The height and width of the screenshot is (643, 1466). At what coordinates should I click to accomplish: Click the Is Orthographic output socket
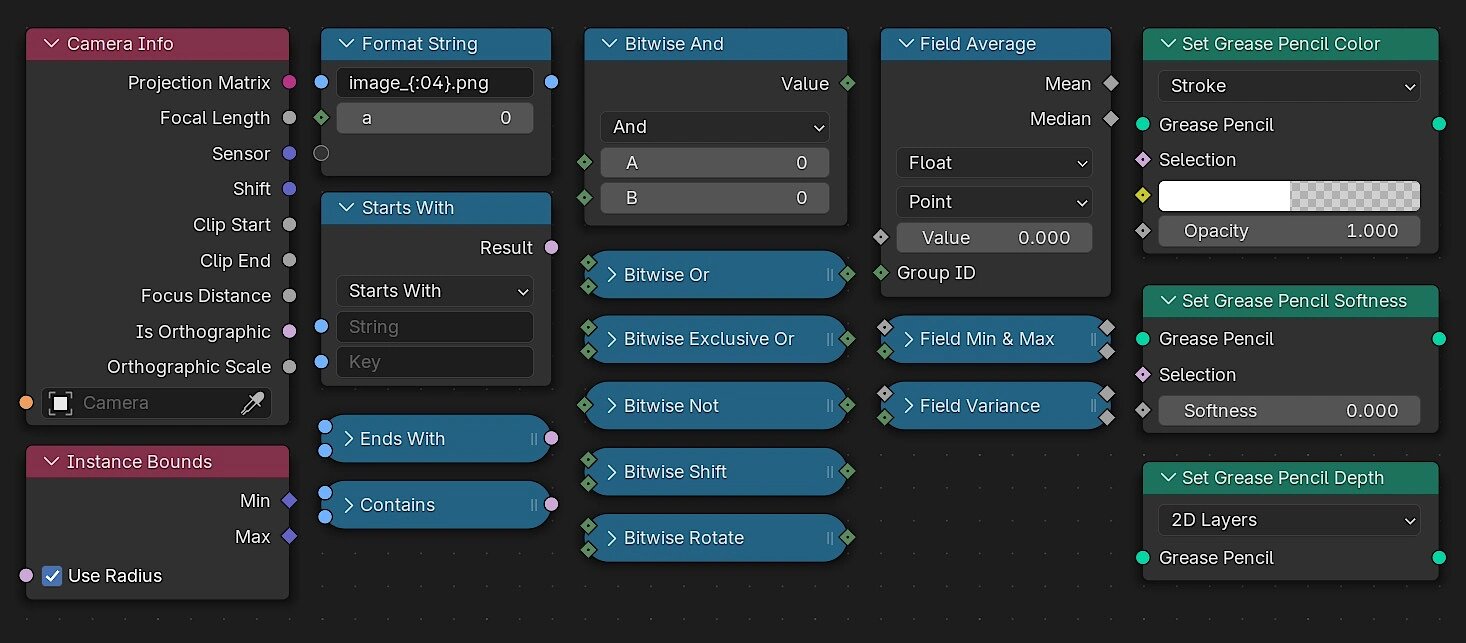290,331
